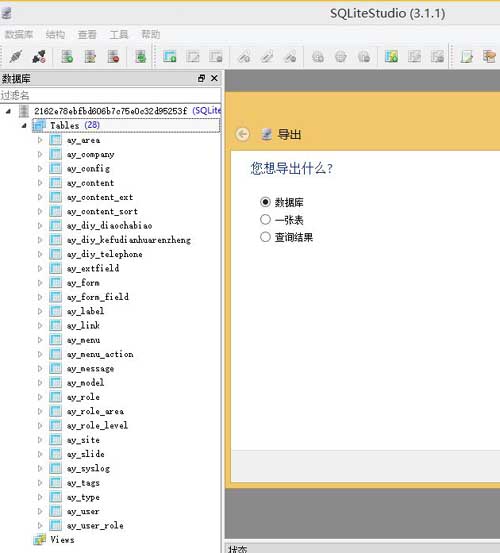Expand the ay_content_ext table node
Viewport: 500px width, 553px height.
point(40,197)
